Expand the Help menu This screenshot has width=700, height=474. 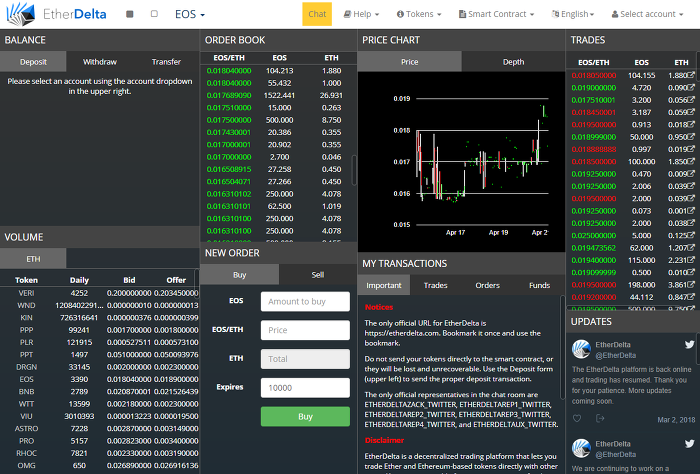pyautogui.click(x=361, y=14)
